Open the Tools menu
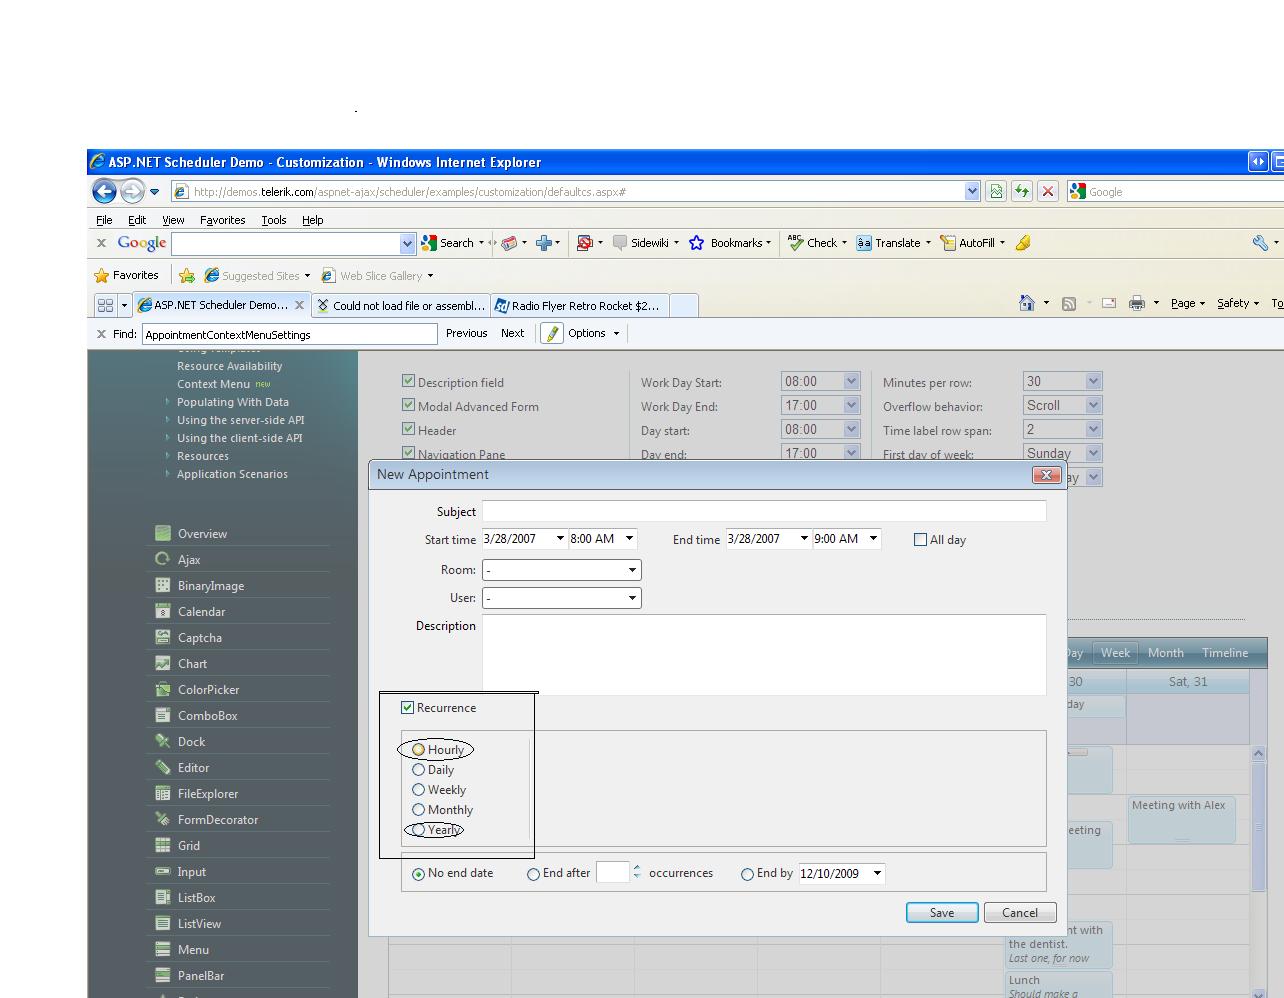The height and width of the screenshot is (998, 1284). pyautogui.click(x=274, y=220)
